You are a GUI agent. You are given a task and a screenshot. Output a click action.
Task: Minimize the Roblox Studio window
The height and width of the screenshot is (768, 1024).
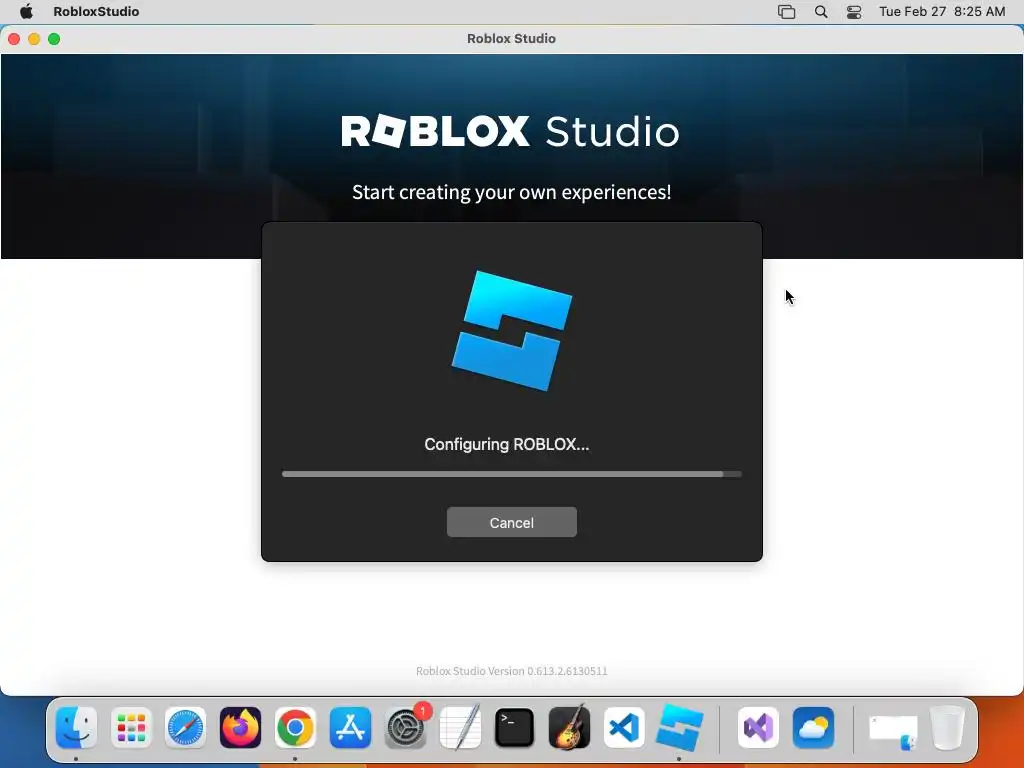pos(34,39)
